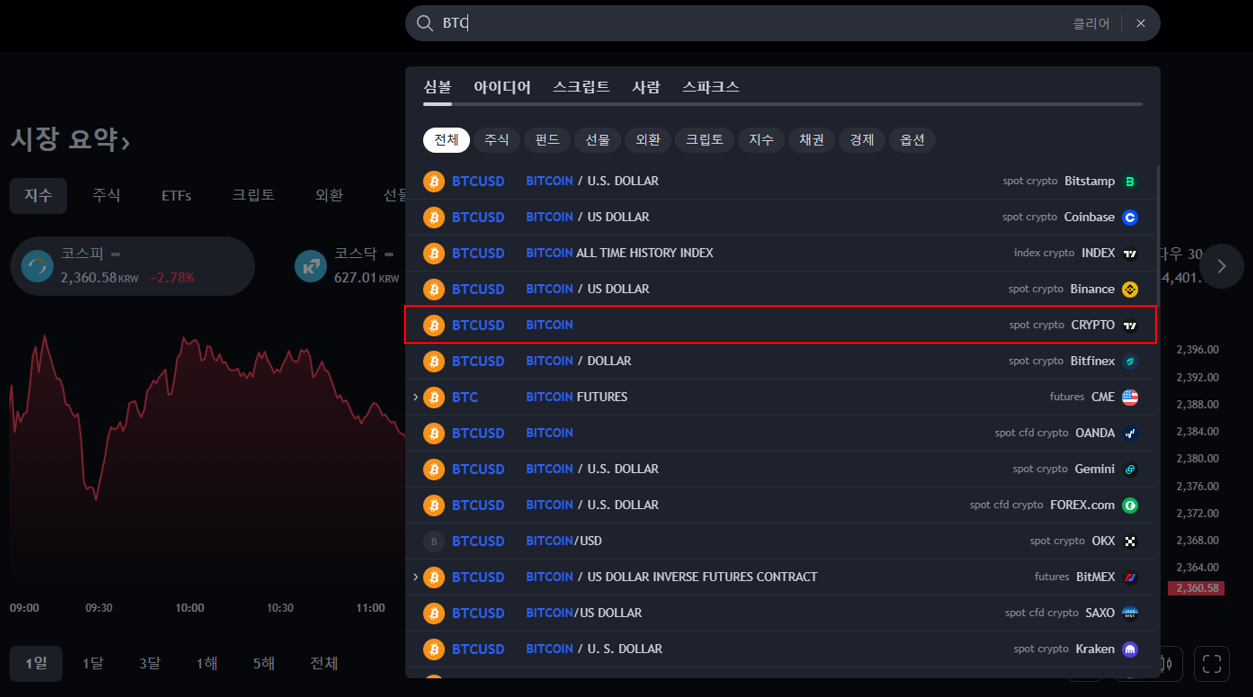Select the 외환 filter chip in the search results
Image resolution: width=1253 pixels, height=697 pixels.
pyautogui.click(x=648, y=140)
